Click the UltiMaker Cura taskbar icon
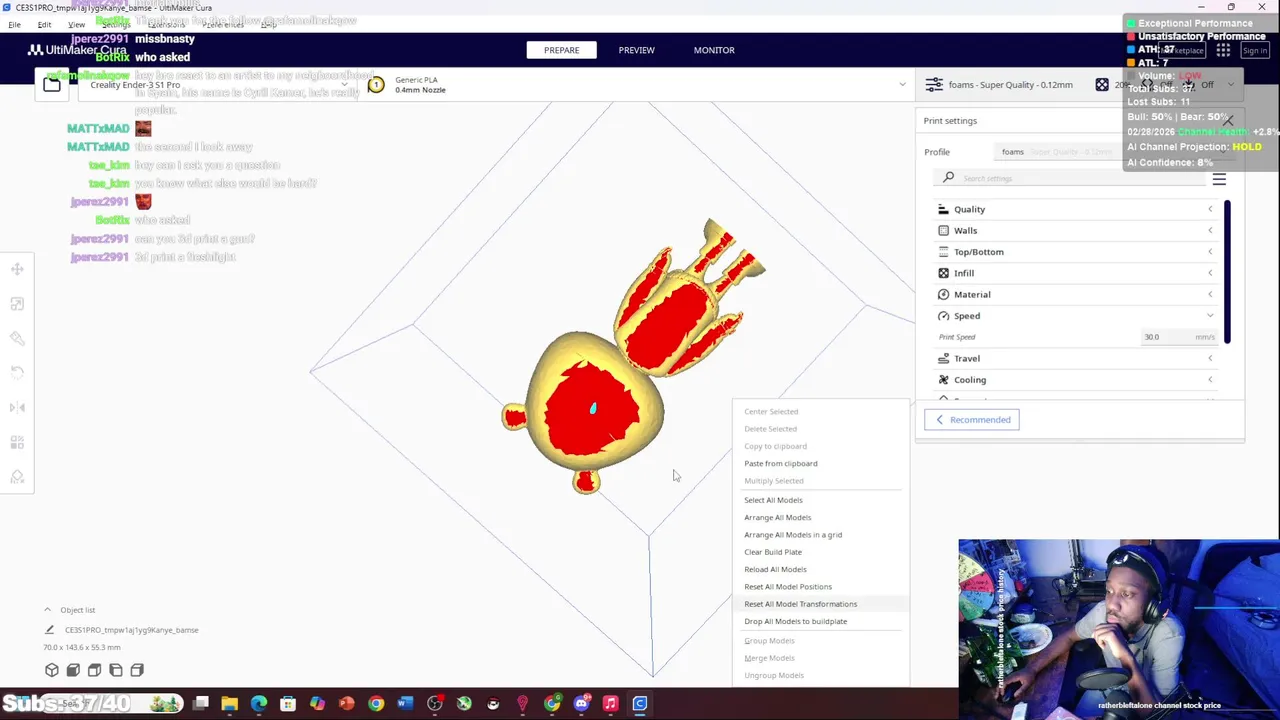 [640, 704]
